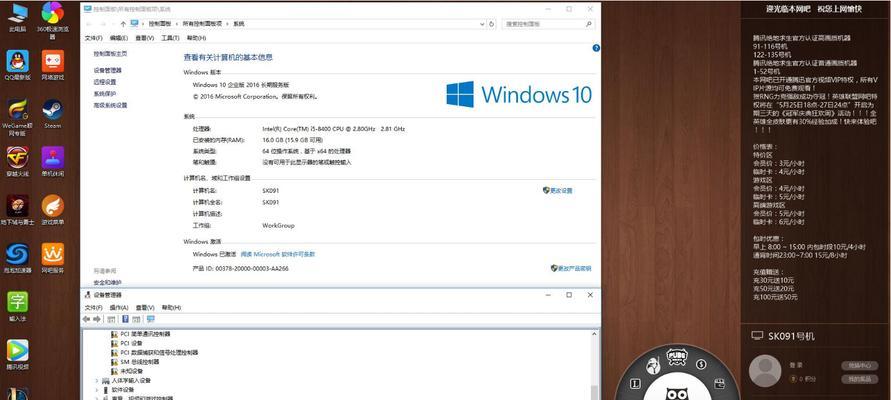Select the SM 总线控制器 device
Viewport: 891px width, 400px height.
pos(135,362)
